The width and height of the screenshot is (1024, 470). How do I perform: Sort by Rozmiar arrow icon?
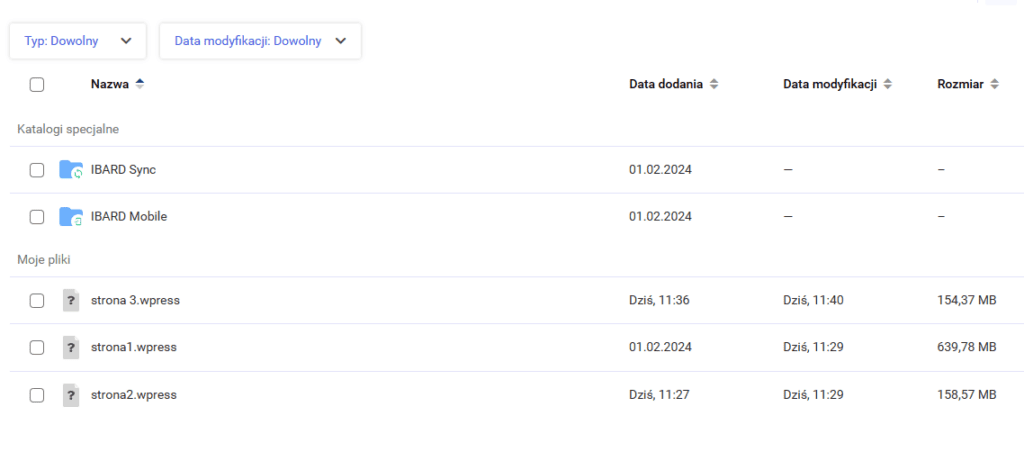click(994, 85)
